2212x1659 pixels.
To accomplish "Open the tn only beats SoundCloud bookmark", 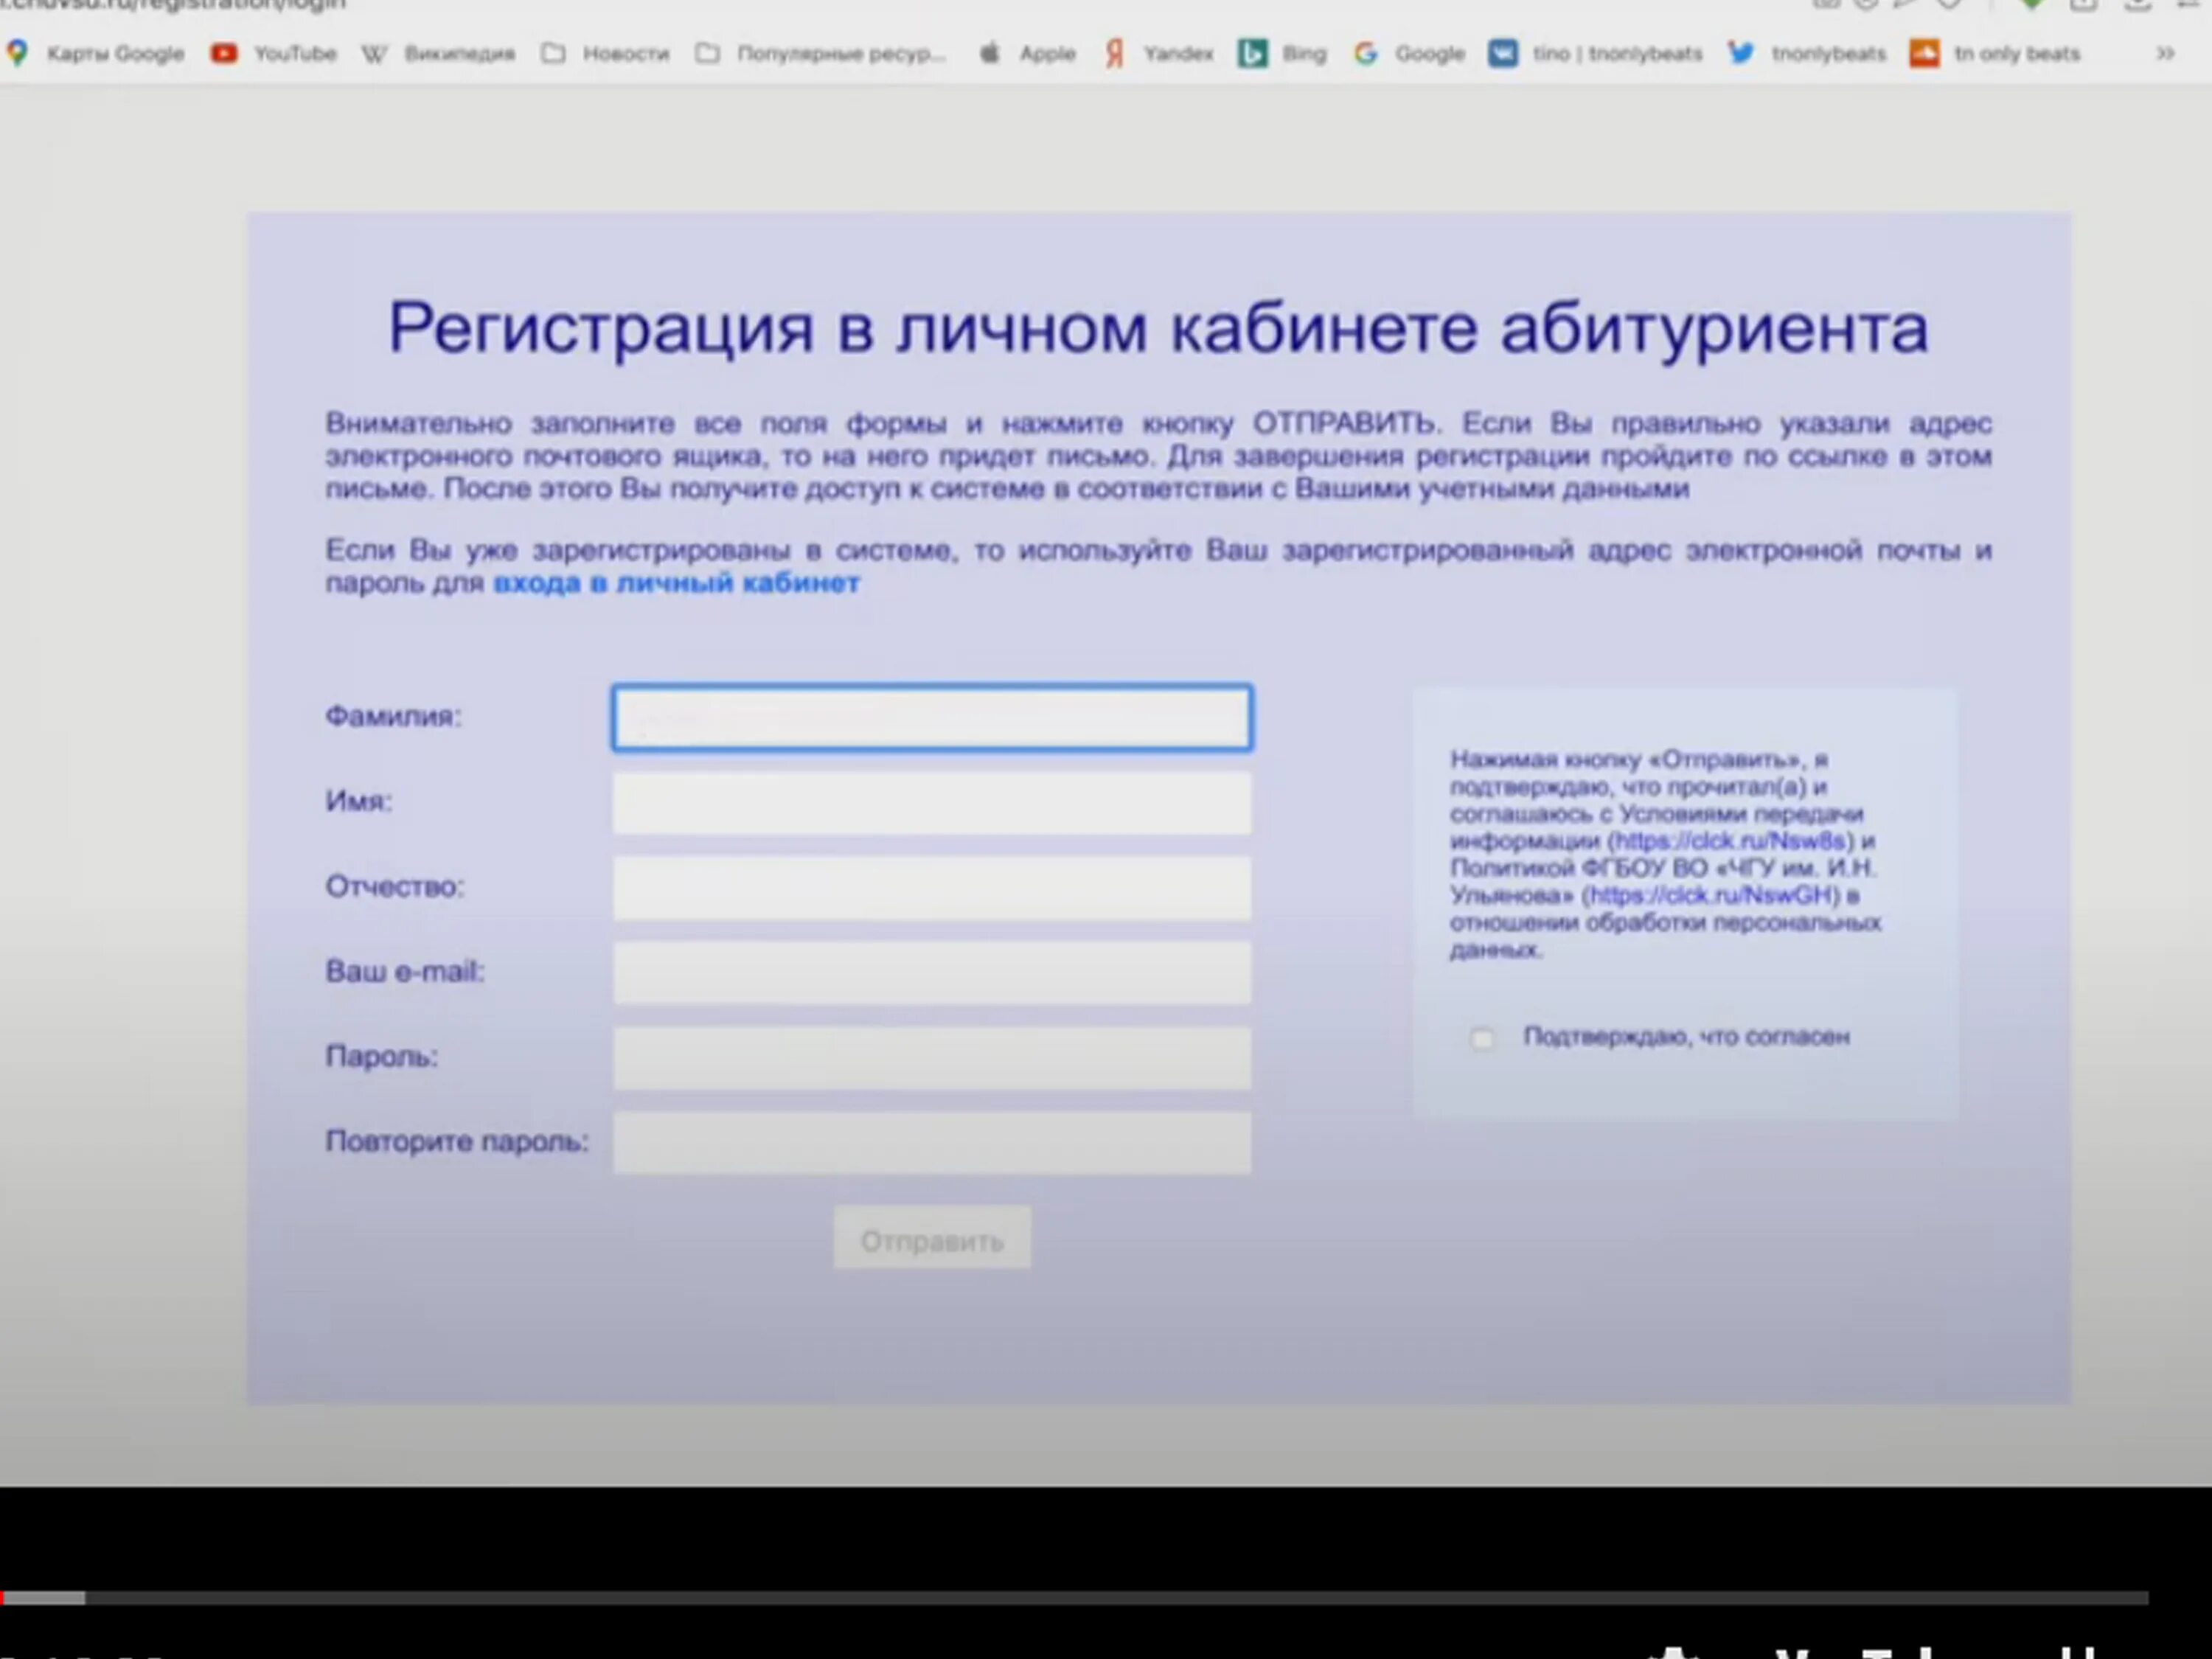I will pos(1995,53).
